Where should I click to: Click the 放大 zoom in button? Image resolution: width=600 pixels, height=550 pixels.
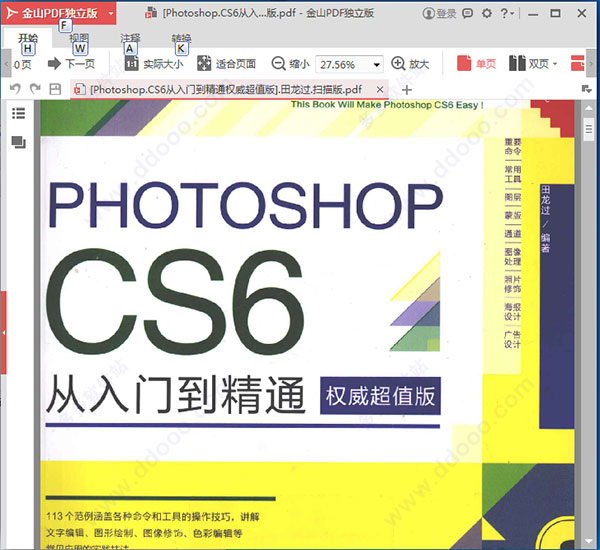410,64
